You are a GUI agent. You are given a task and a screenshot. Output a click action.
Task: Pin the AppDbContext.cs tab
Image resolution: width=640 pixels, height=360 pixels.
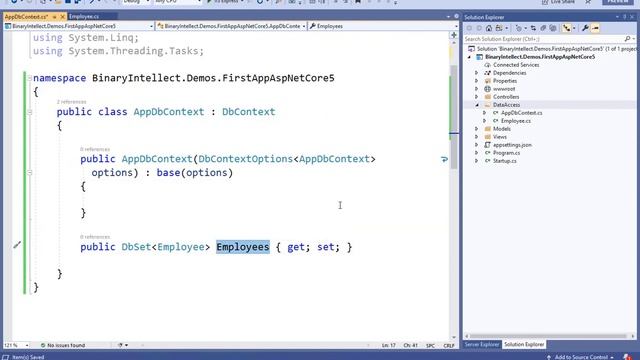point(54,17)
